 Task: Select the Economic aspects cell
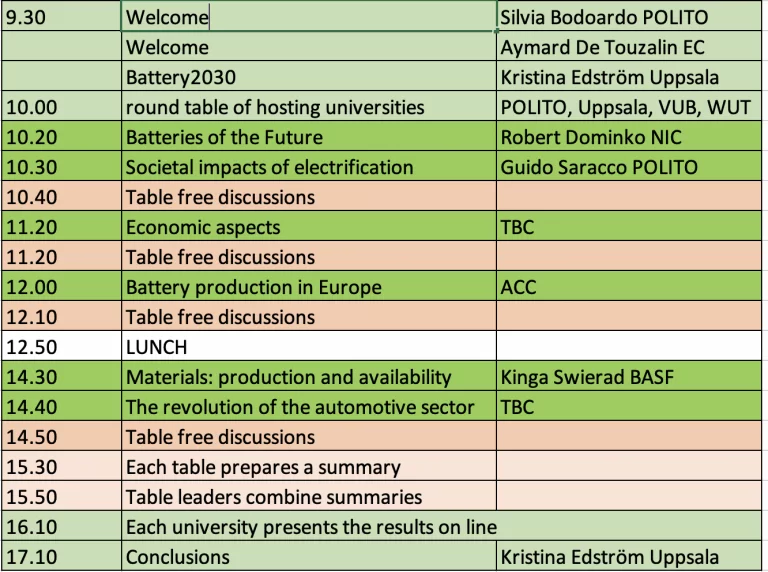pyautogui.click(x=309, y=226)
